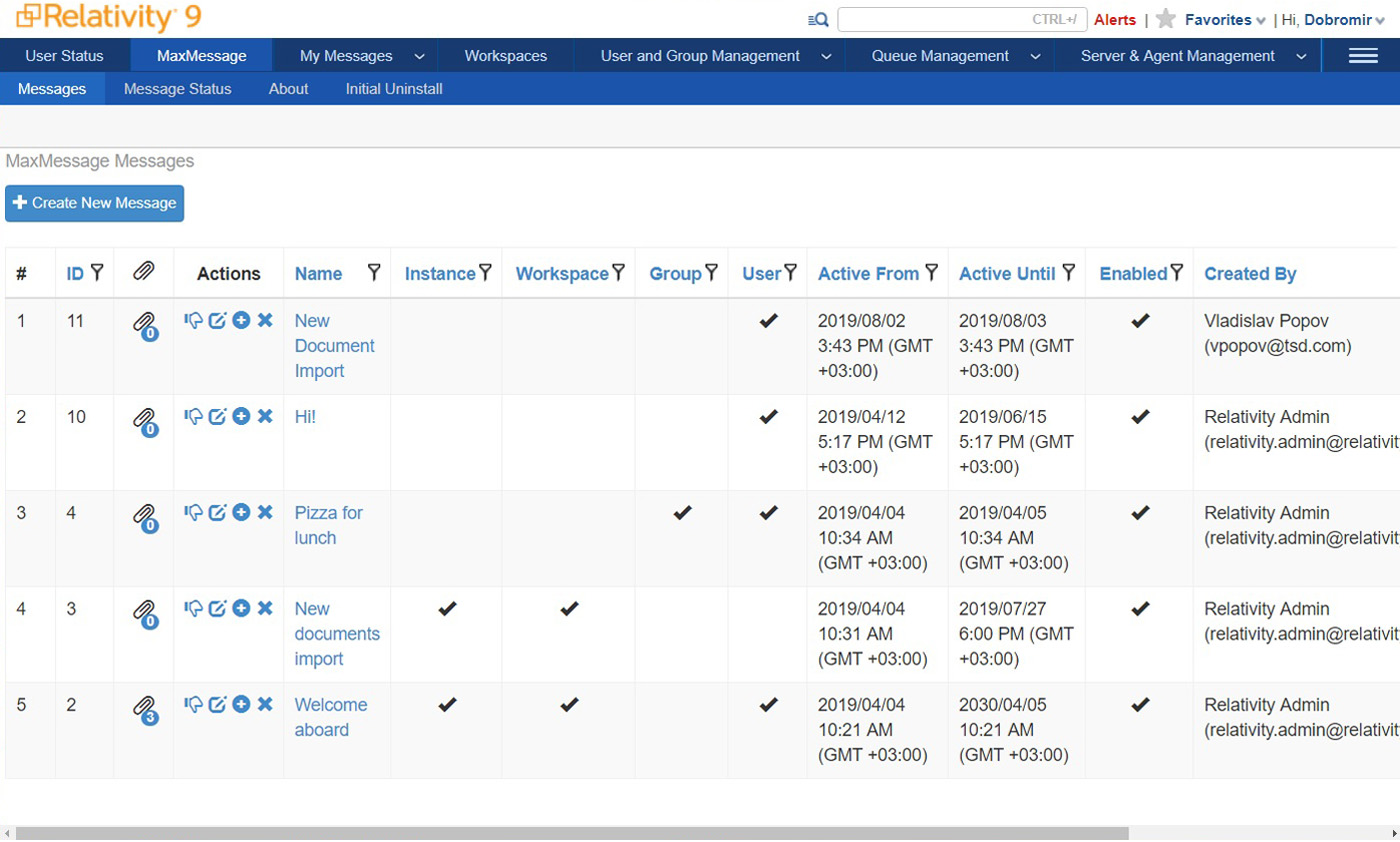Image resolution: width=1400 pixels, height=842 pixels.
Task: Click thumbs-down disable icon for Welcome aboard
Action: 194,704
